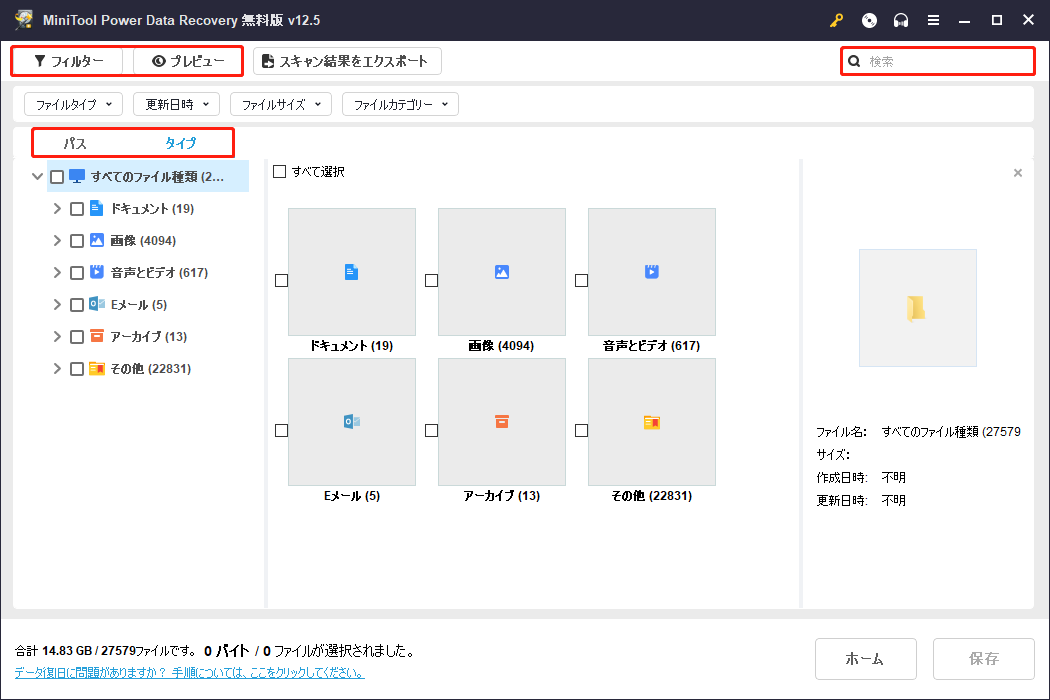Check the box beside 音声とビデオ thumbnail

point(581,280)
